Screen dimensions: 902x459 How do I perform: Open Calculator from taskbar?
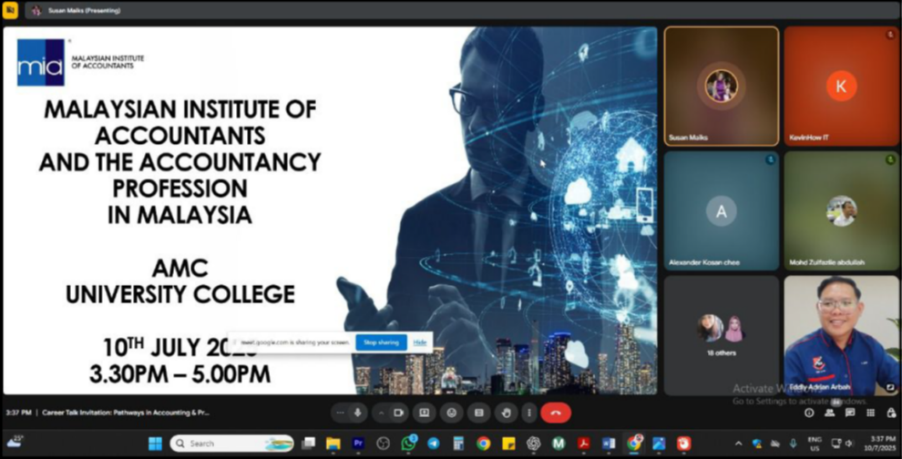point(458,443)
